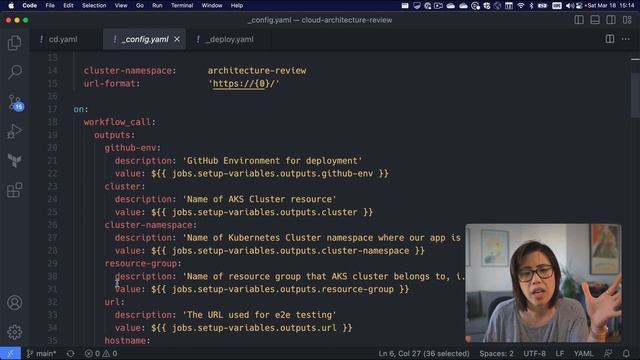Click 'architecture-review' value on line 14
Viewport: 640px width, 360px height.
click(x=257, y=71)
